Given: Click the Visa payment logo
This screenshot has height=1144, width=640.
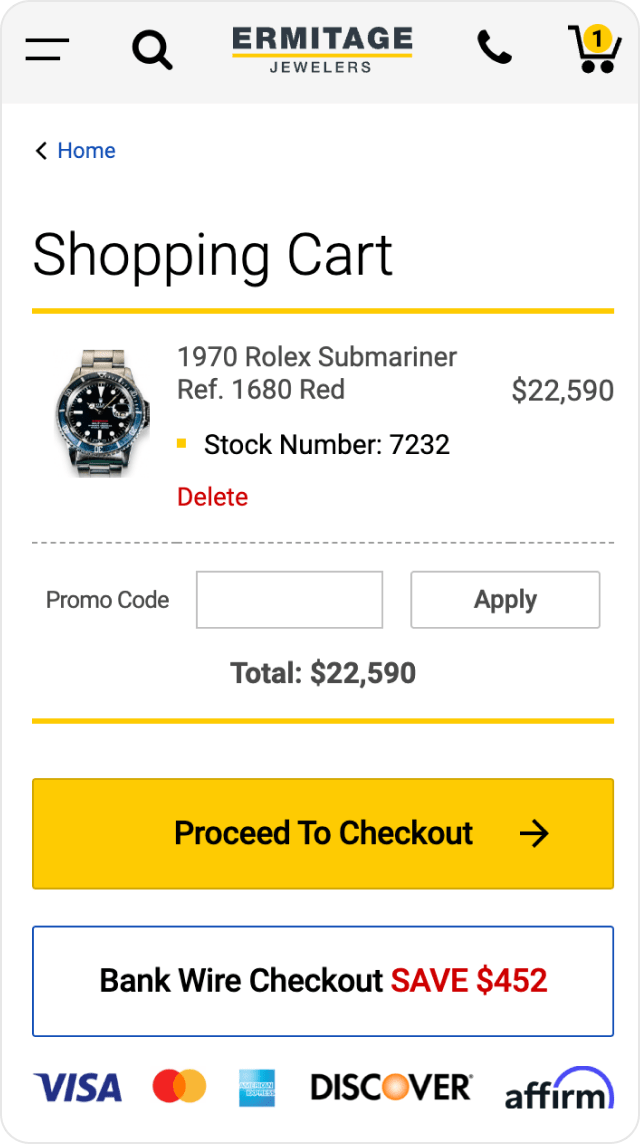Looking at the screenshot, I should (77, 1088).
